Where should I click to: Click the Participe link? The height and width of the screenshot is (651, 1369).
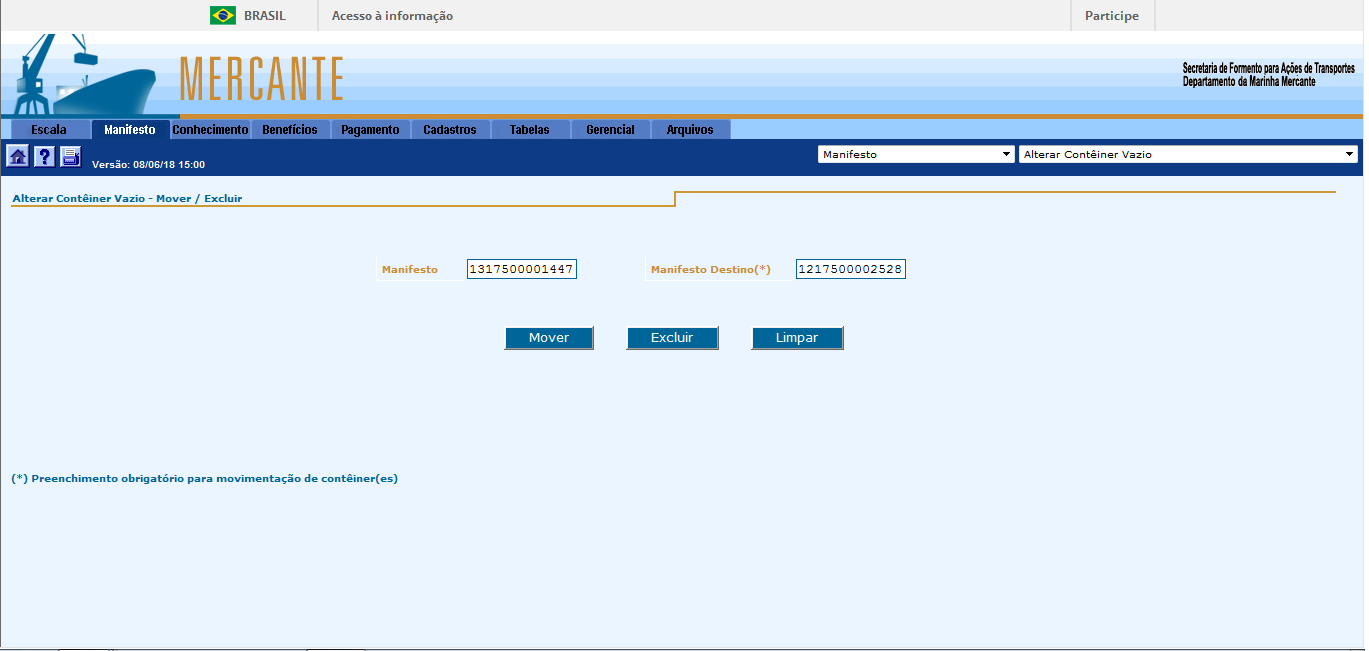point(1112,16)
